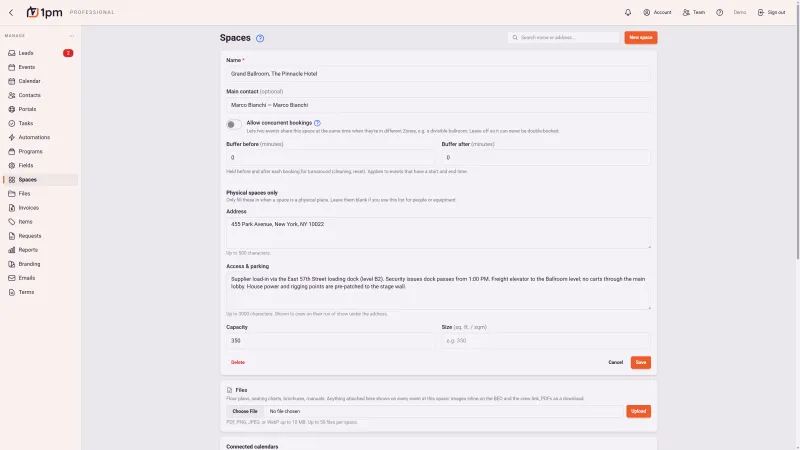The width and height of the screenshot is (800, 450).
Task: Open Reports label in sidebar
Action: (28, 250)
